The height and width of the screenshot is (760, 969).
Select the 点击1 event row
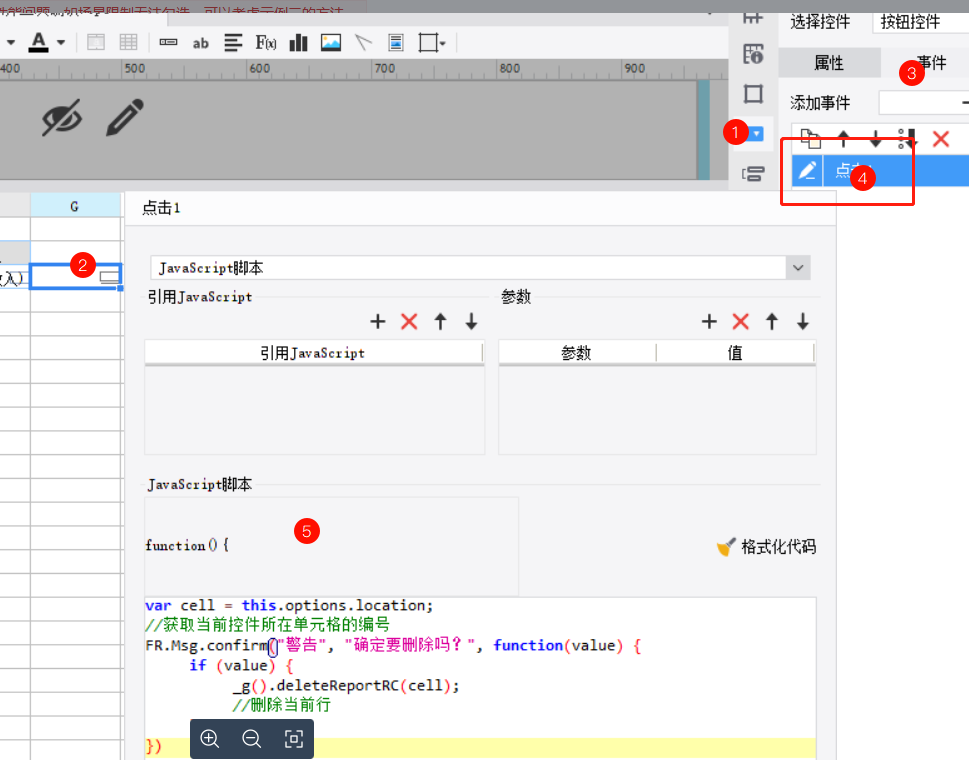click(896, 170)
